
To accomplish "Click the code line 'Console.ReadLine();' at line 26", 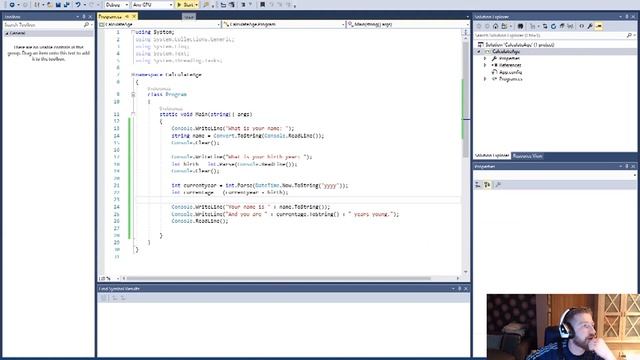I will [x=200, y=221].
